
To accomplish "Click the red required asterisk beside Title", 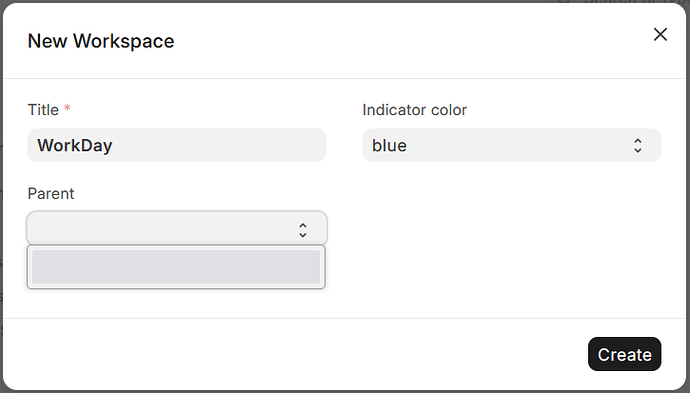I will pos(67,108).
